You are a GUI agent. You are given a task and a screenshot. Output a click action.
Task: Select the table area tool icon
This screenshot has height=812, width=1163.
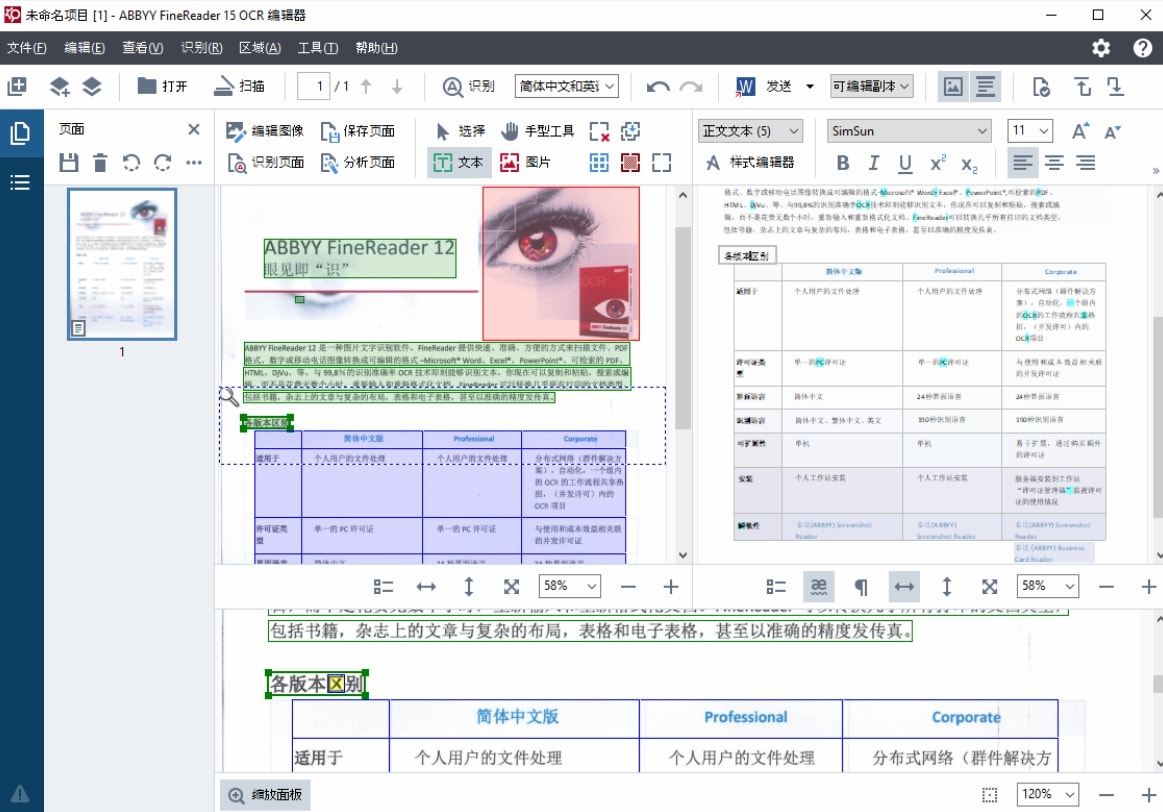tap(599, 162)
